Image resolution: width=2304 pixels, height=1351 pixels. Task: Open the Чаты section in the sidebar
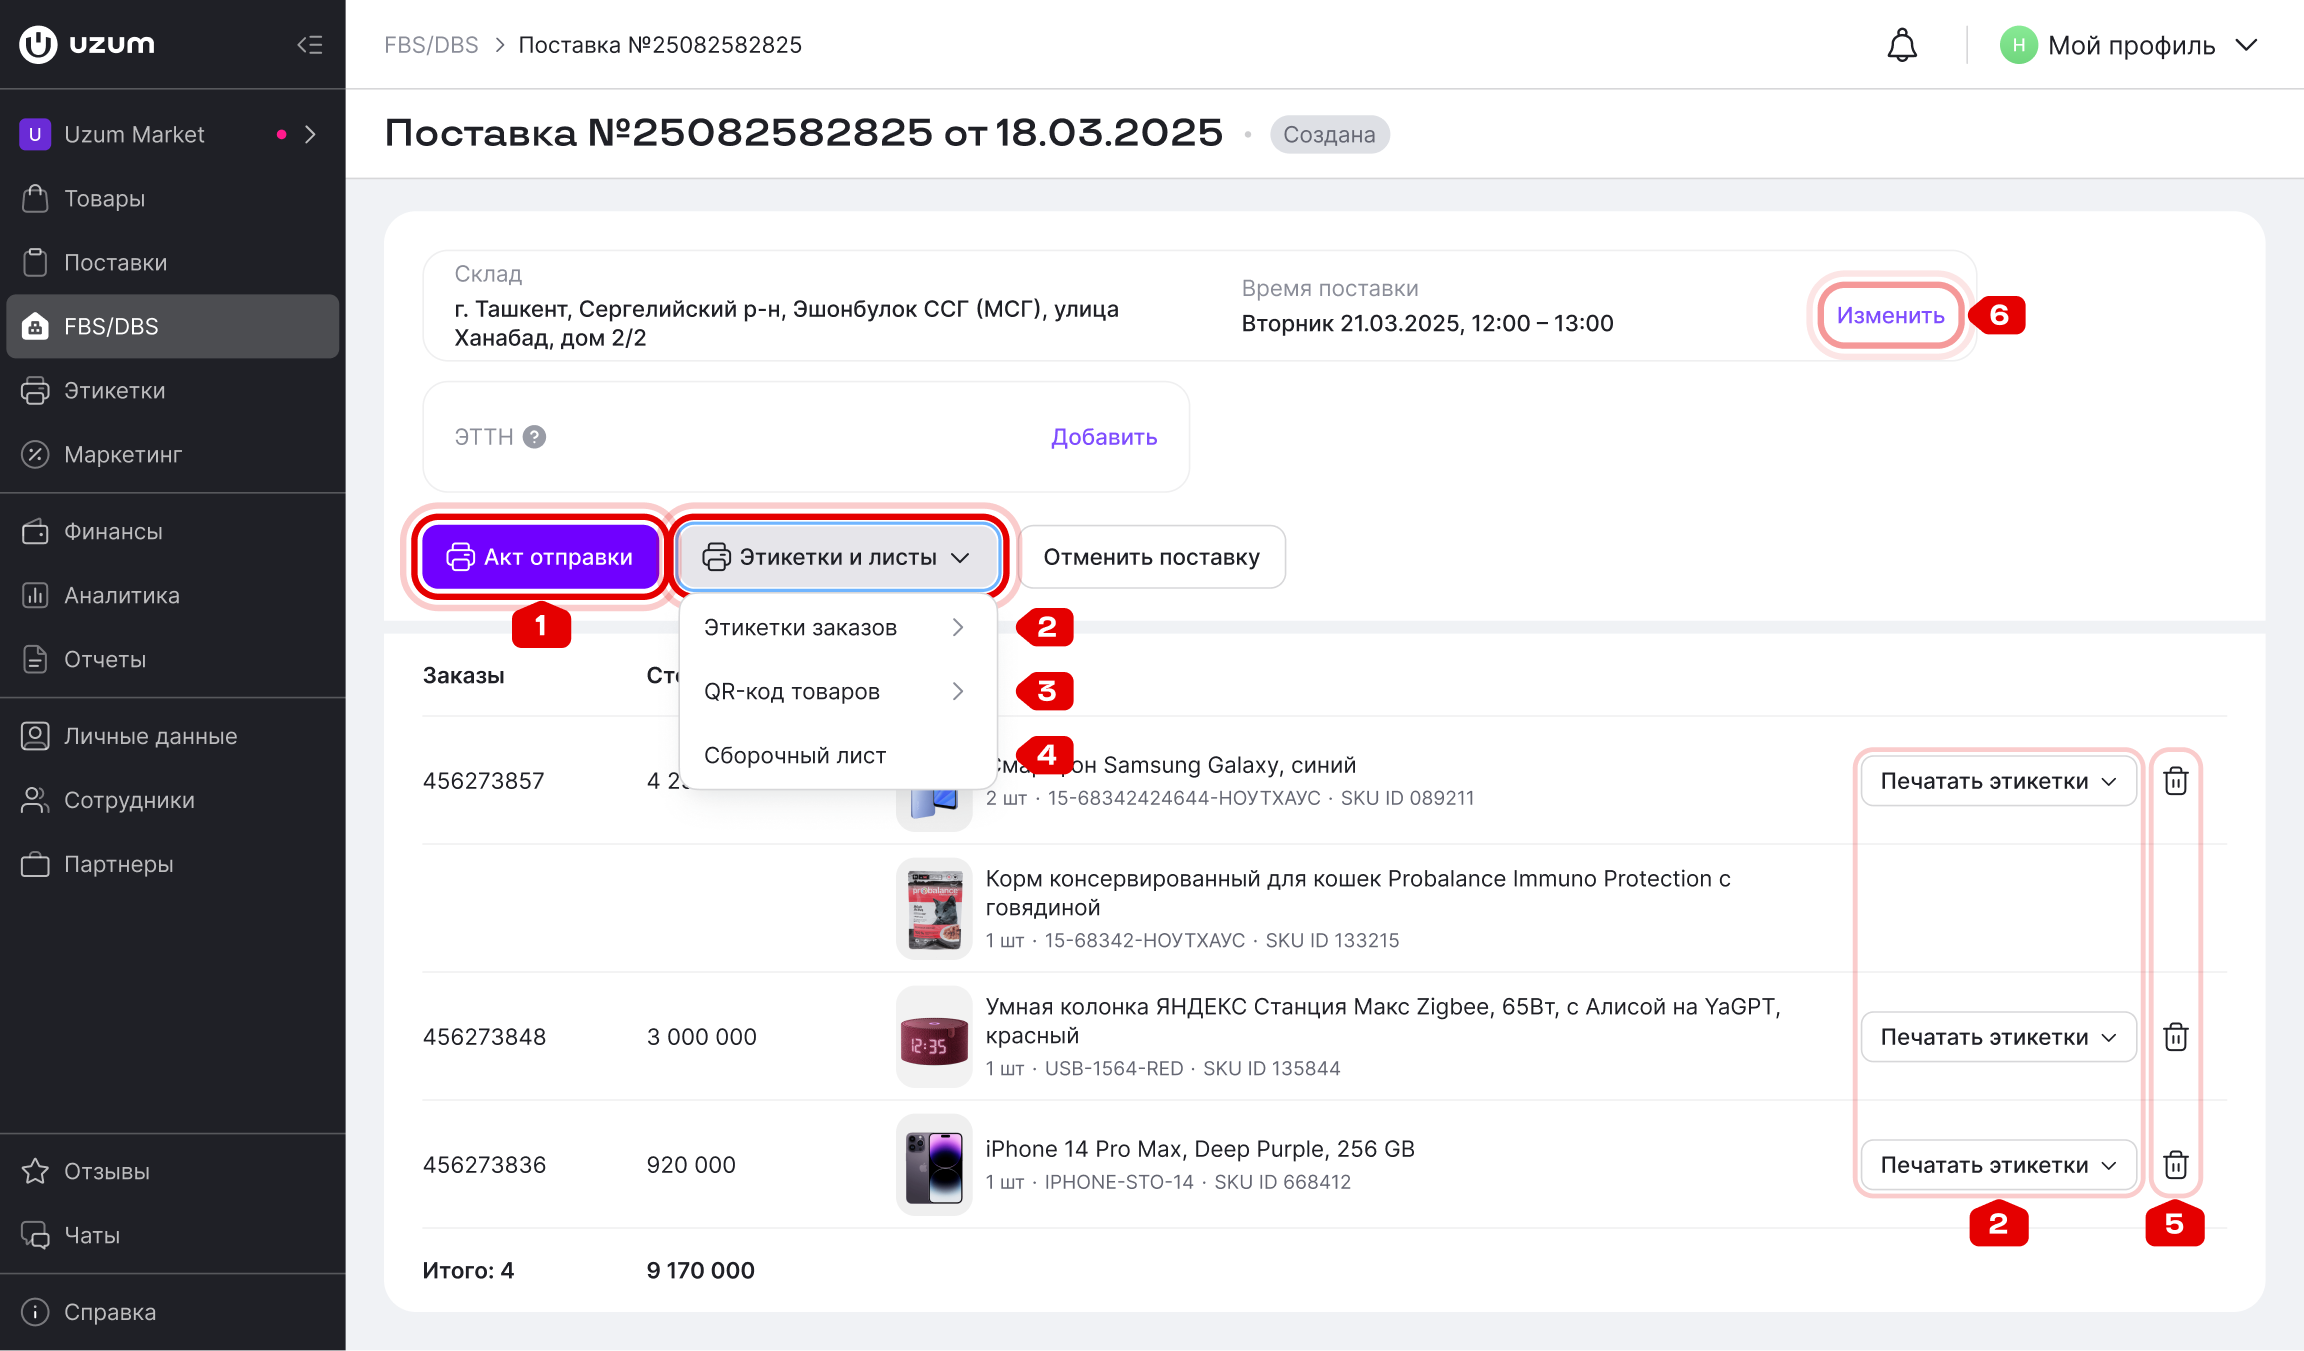pos(172,1236)
